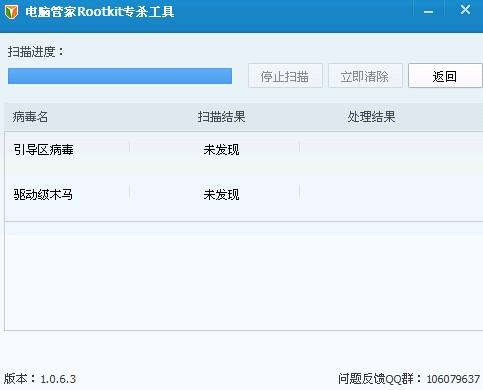Close the Rootkit专杀工具 window
Viewport: 483px width, 390px height.
465,10
